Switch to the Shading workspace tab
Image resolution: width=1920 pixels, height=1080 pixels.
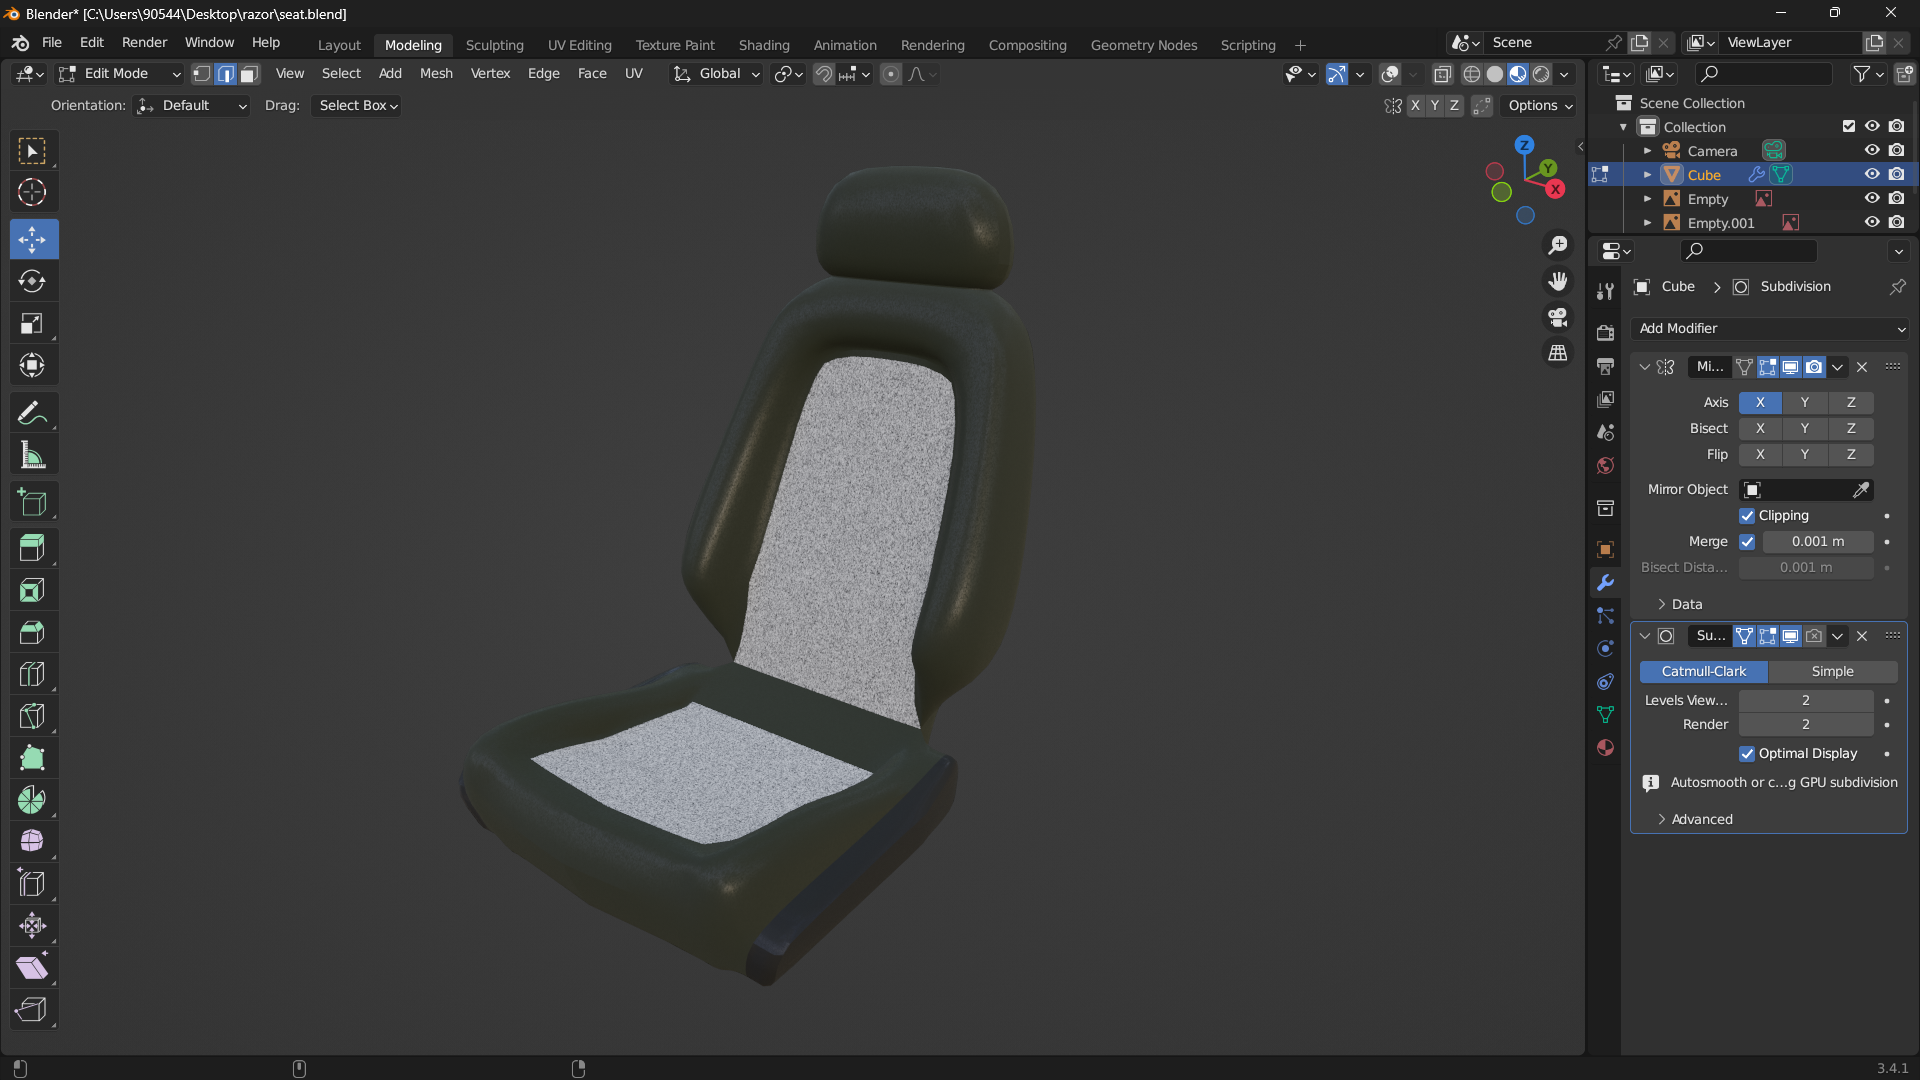point(763,45)
